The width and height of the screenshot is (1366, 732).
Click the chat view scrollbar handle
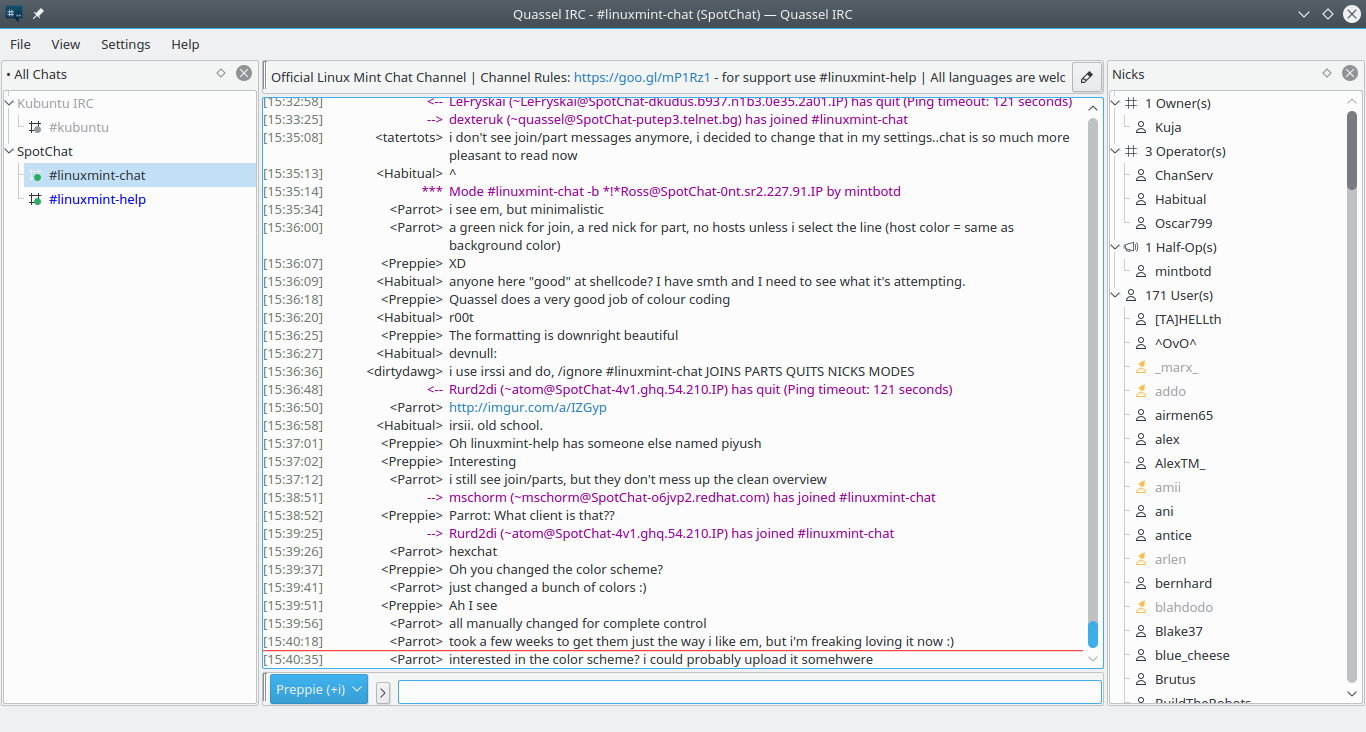pos(1093,633)
